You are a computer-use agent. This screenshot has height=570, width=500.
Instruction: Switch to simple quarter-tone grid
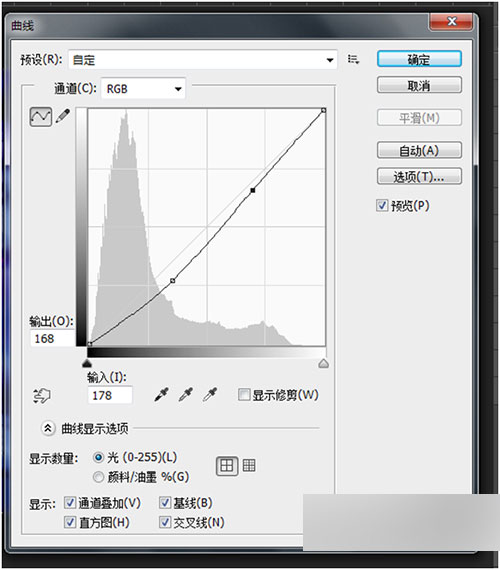[227, 466]
